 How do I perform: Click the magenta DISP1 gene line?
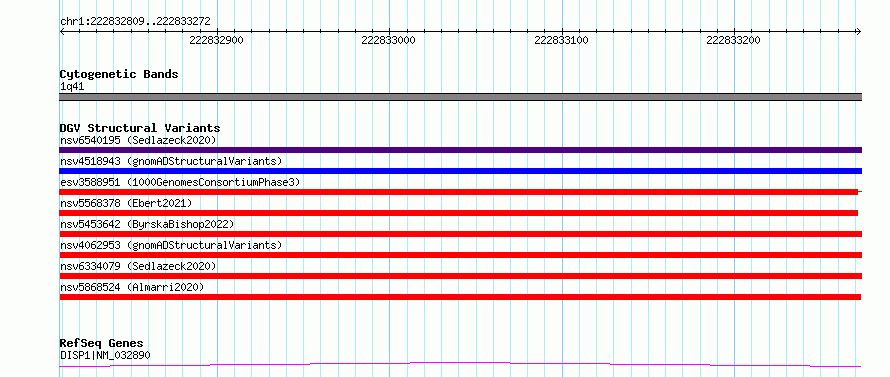(460, 364)
